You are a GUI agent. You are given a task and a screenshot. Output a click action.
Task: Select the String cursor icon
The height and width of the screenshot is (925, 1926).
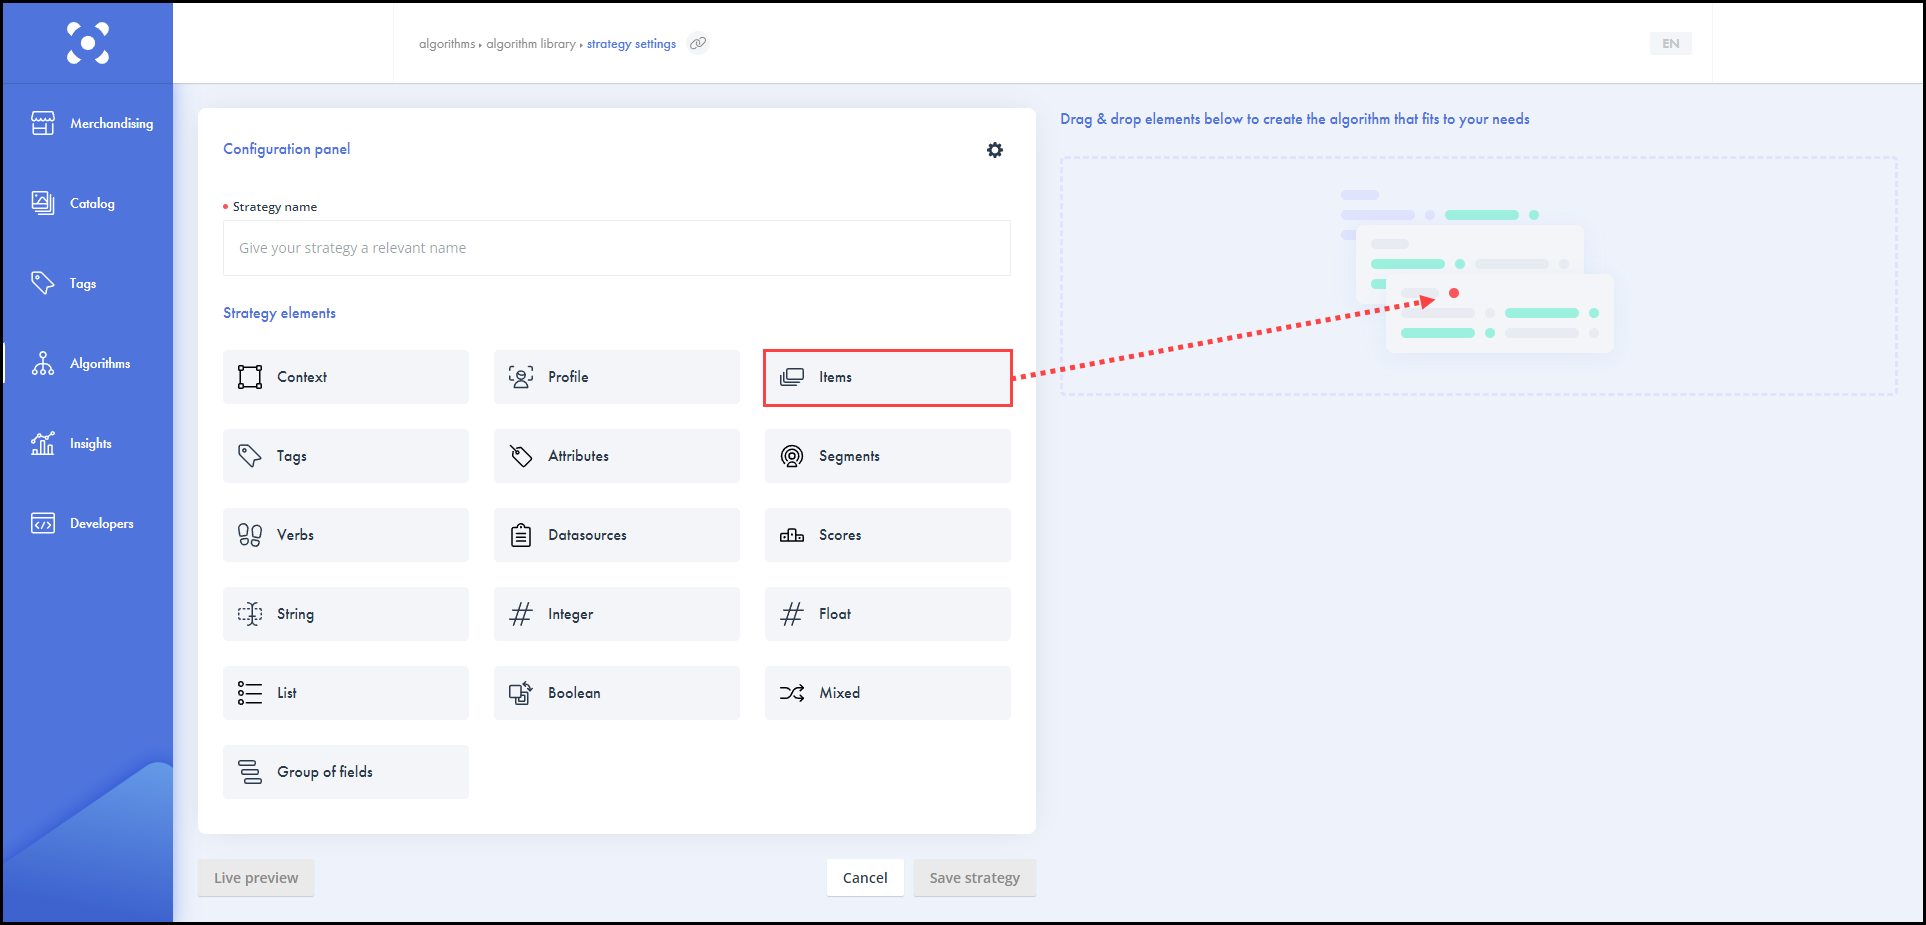[x=250, y=614]
